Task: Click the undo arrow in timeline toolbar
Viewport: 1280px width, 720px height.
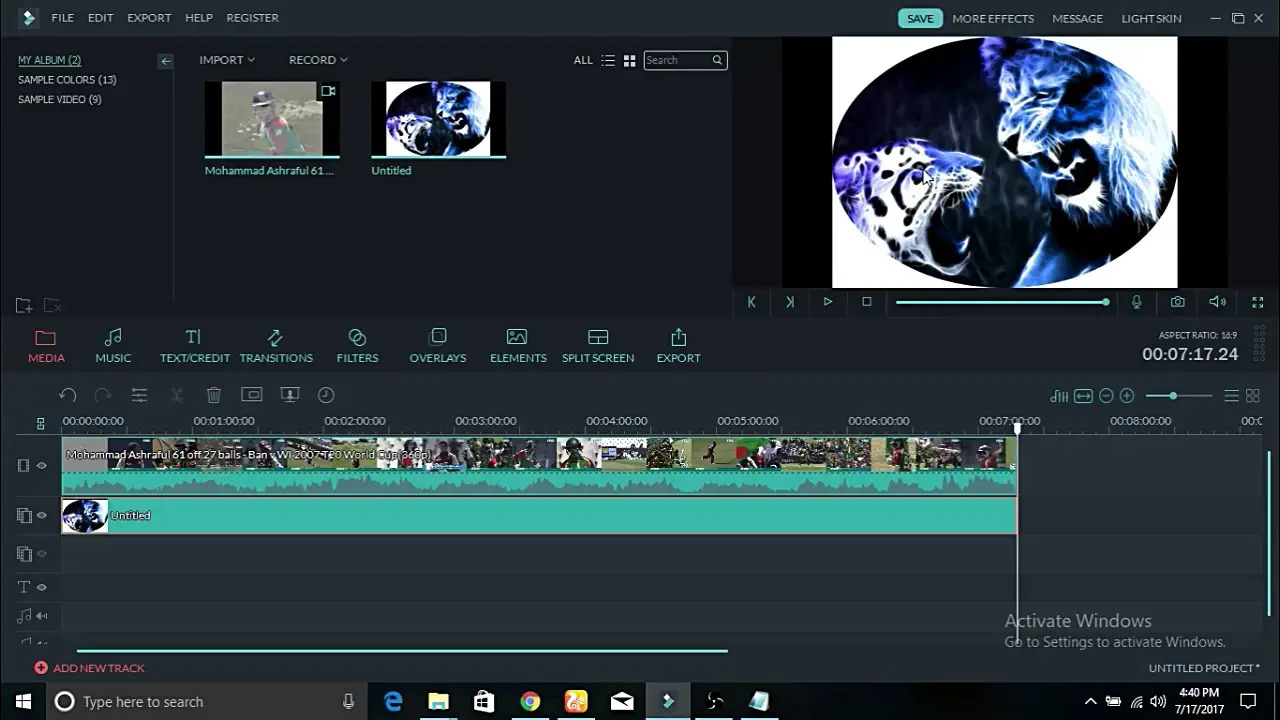Action: point(67,395)
